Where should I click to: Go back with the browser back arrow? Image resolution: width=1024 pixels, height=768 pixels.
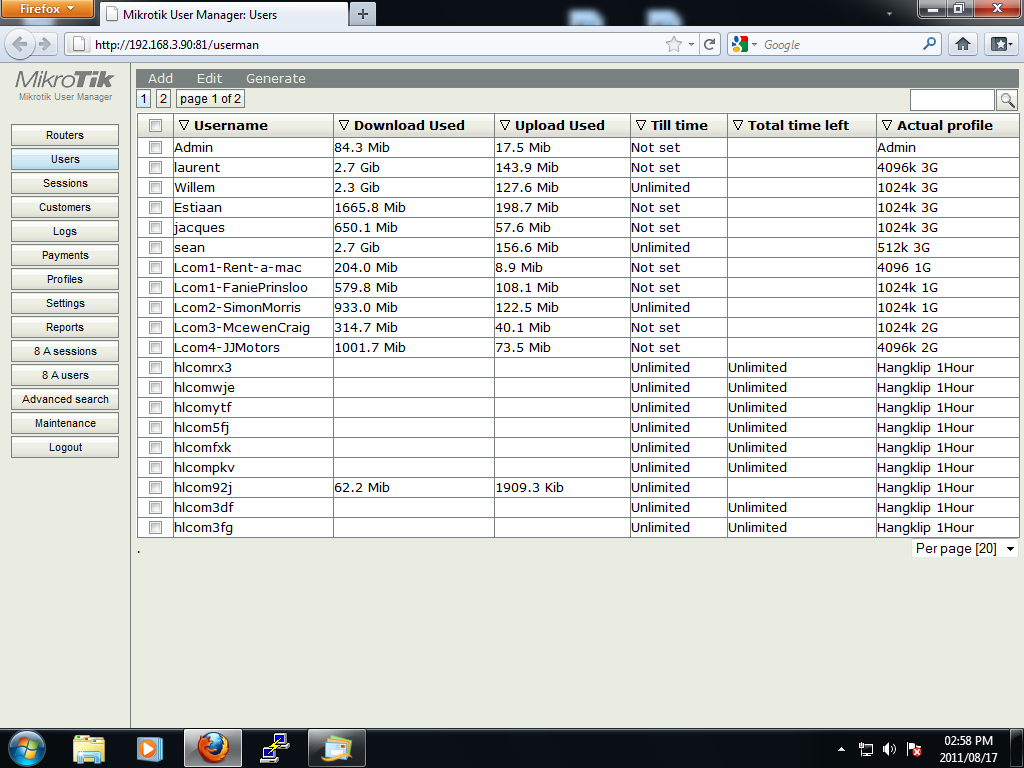[x=20, y=44]
